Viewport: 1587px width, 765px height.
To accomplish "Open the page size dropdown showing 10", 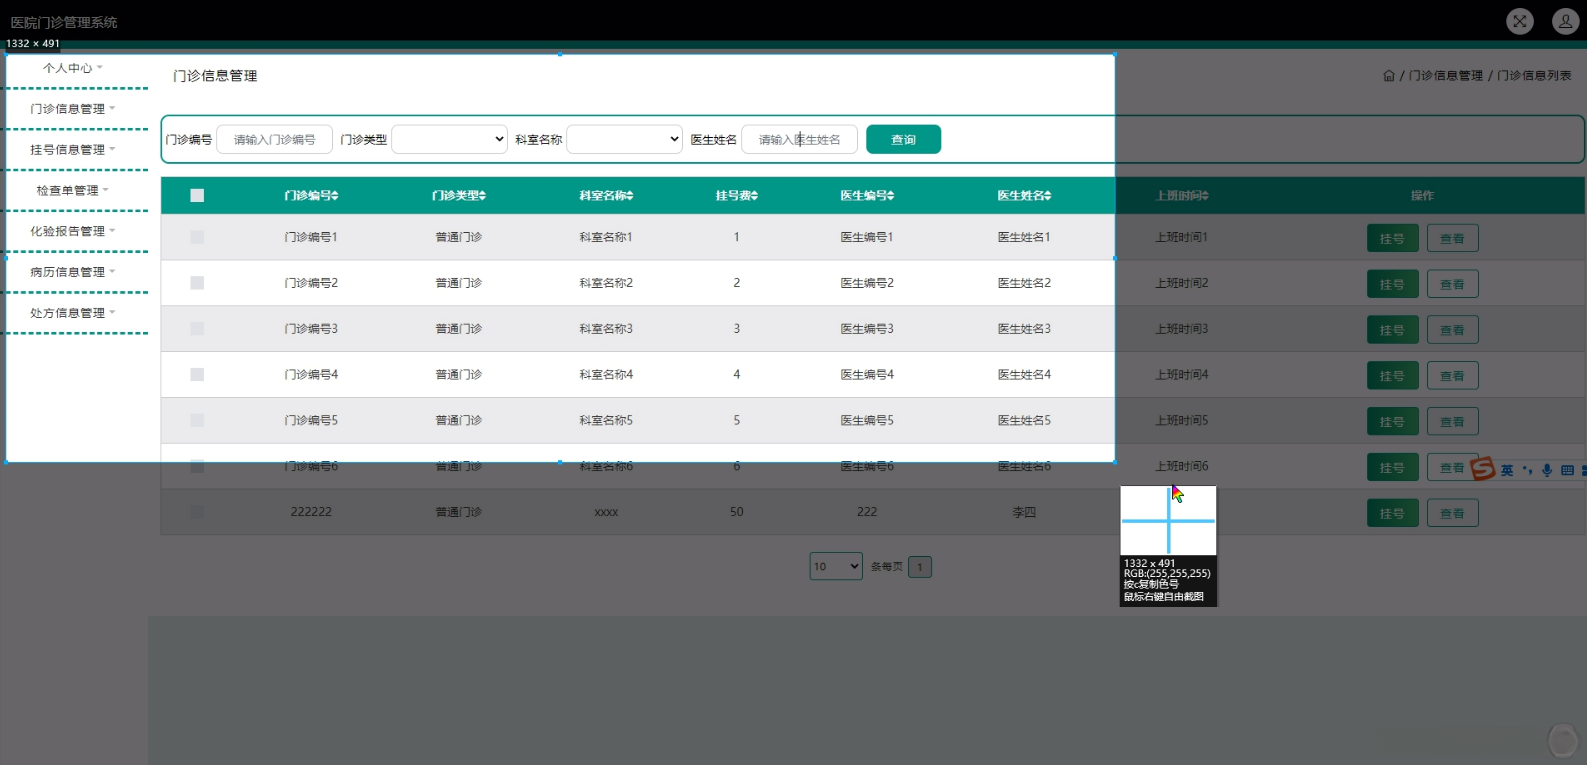I will 836,567.
